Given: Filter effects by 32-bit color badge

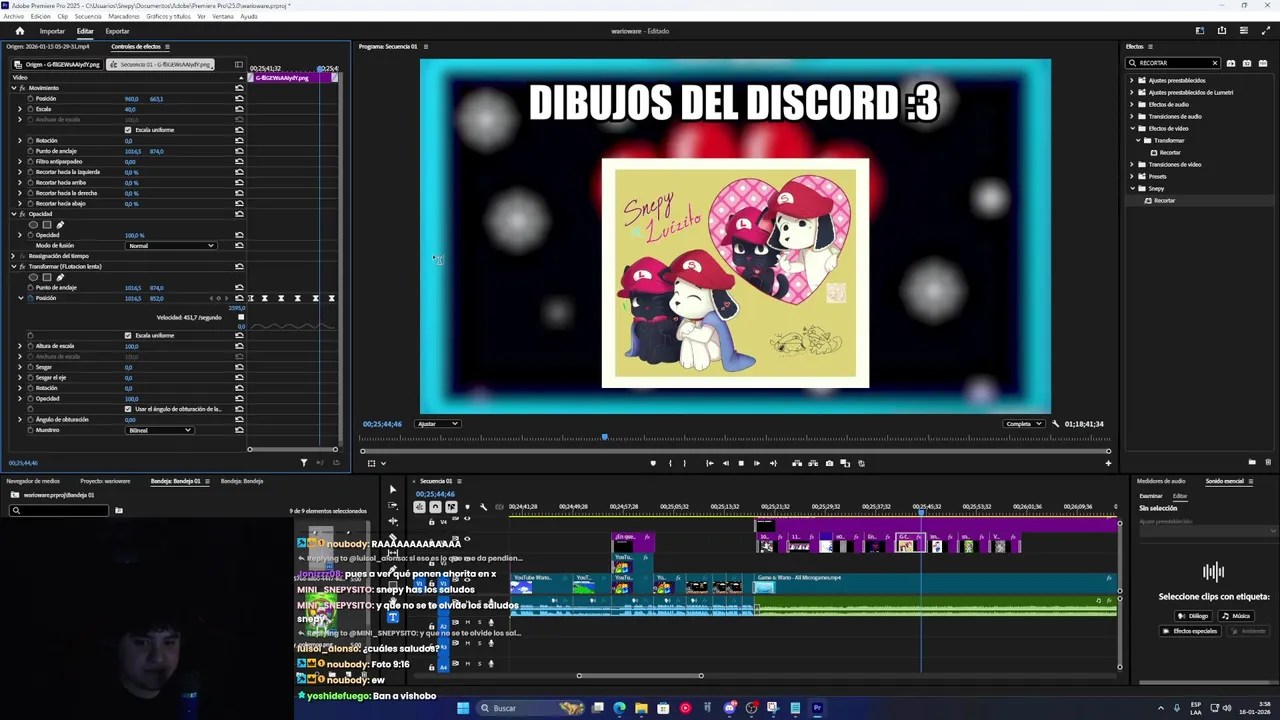Looking at the screenshot, I should pos(1245,63).
